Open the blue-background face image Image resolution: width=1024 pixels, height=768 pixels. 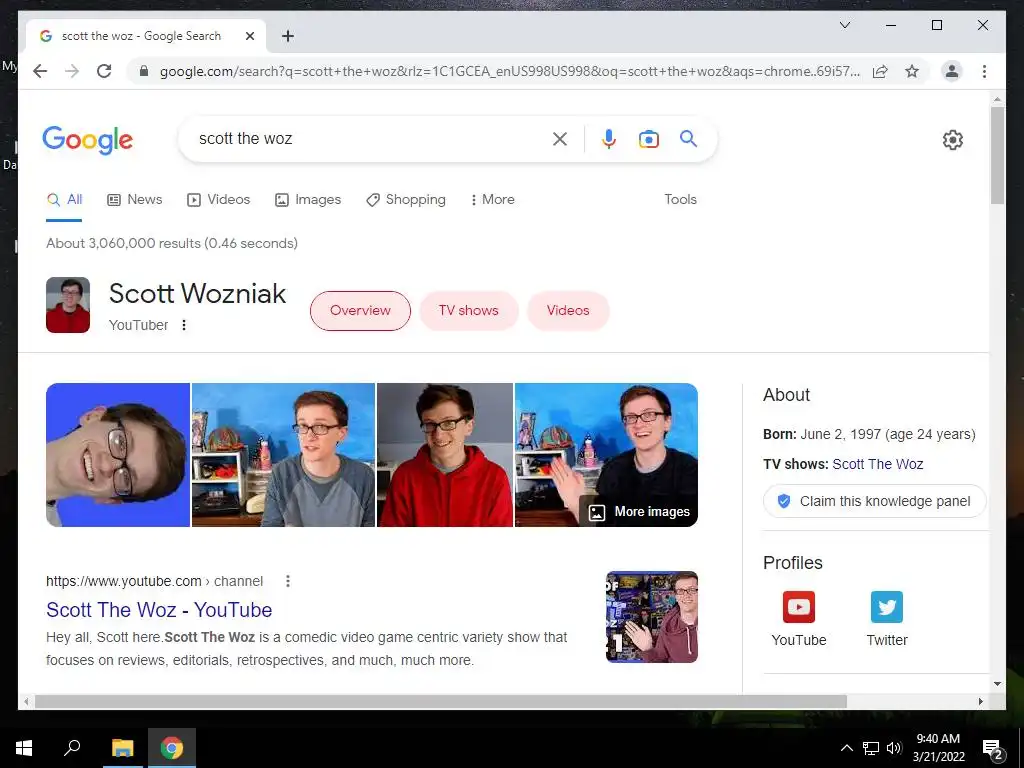[x=118, y=455]
